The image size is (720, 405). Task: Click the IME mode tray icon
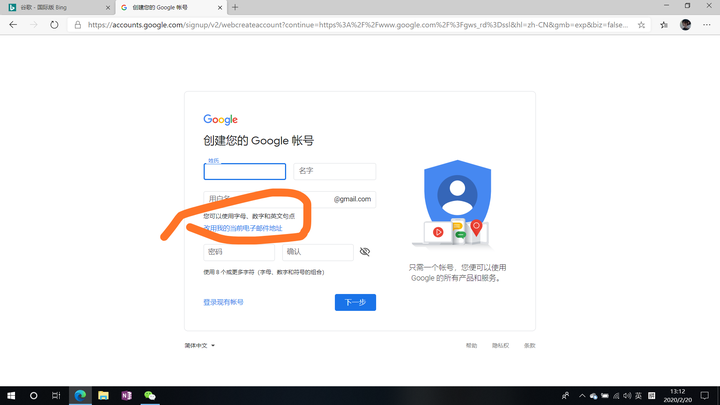(652, 395)
